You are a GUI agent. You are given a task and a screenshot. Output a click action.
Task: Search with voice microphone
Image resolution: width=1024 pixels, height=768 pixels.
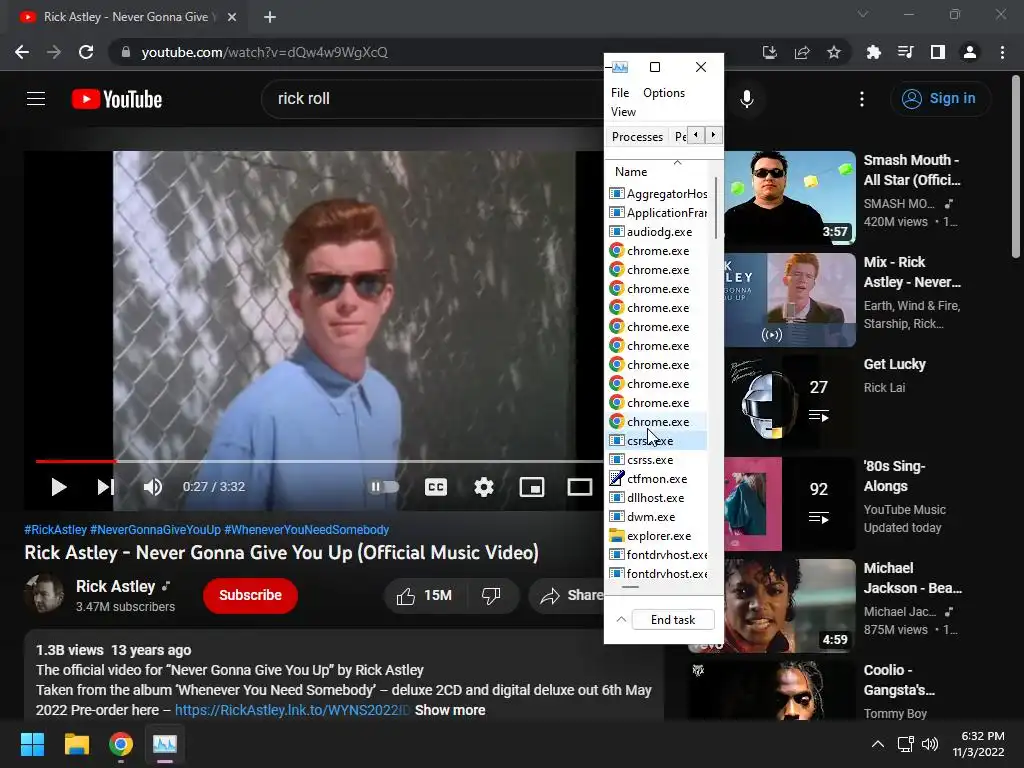pyautogui.click(x=747, y=99)
